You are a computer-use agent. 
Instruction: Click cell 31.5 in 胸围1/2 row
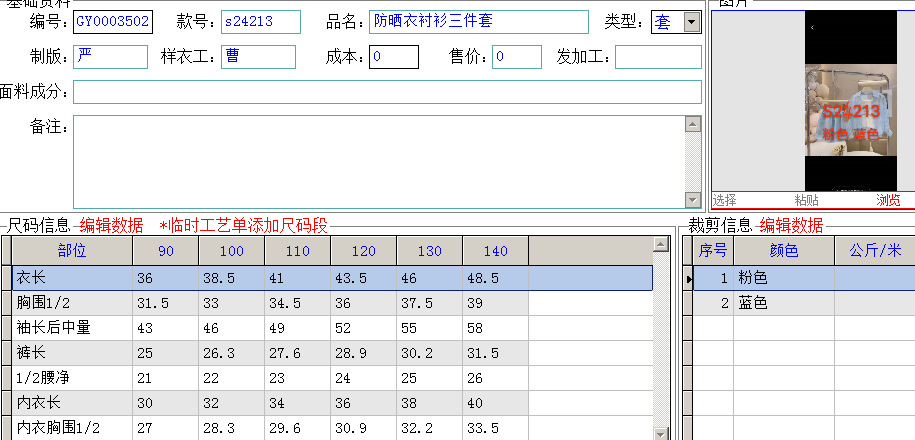click(166, 303)
